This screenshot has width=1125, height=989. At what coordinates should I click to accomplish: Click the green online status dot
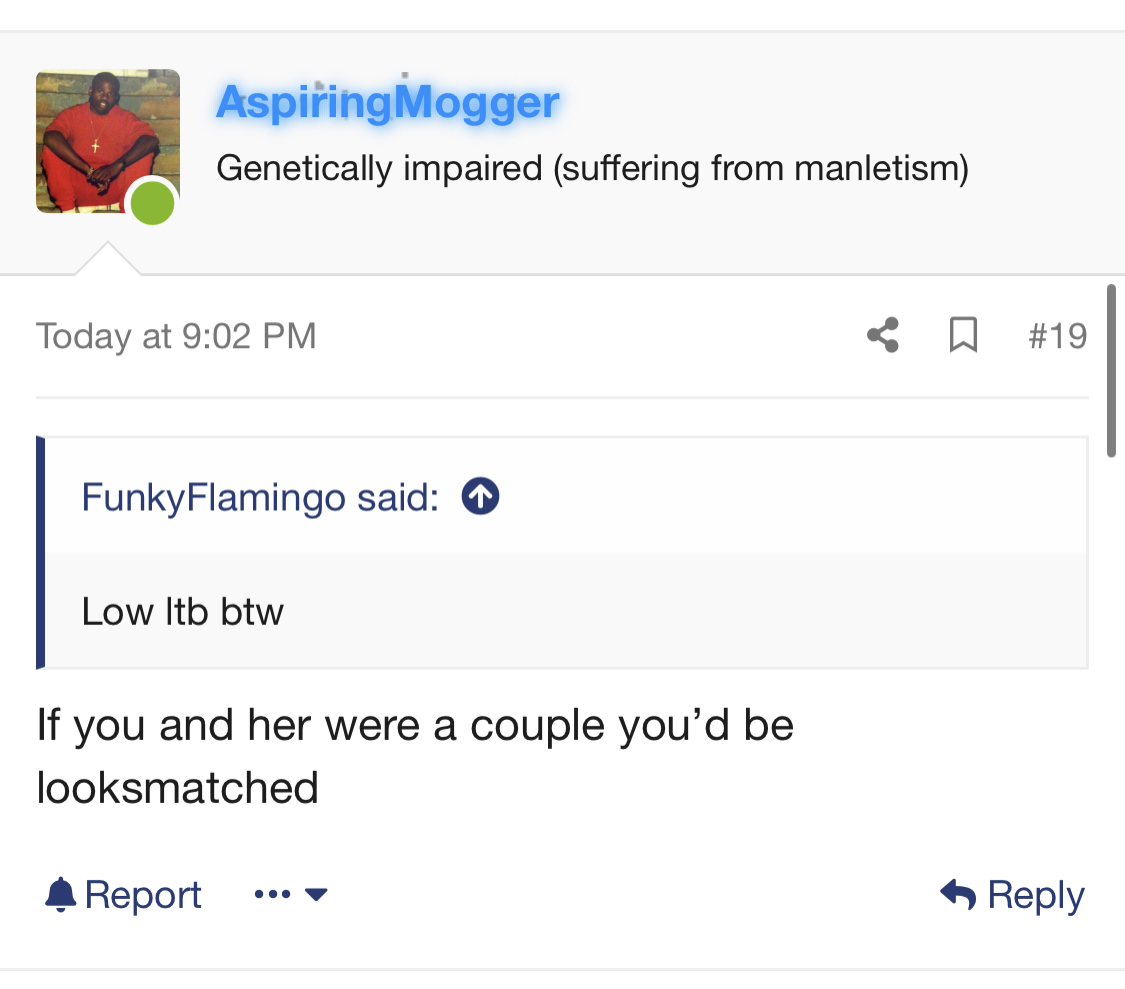pos(152,203)
